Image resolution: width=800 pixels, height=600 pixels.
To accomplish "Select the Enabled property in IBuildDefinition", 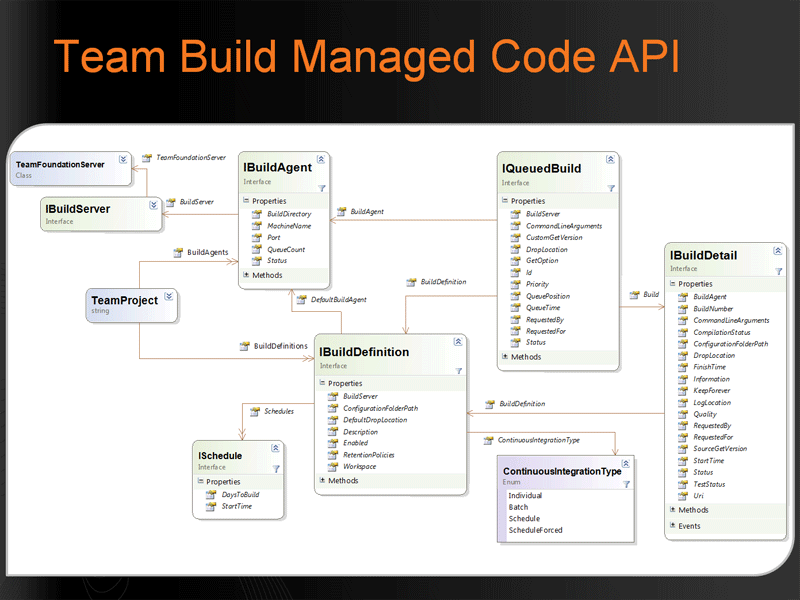I will [x=355, y=443].
